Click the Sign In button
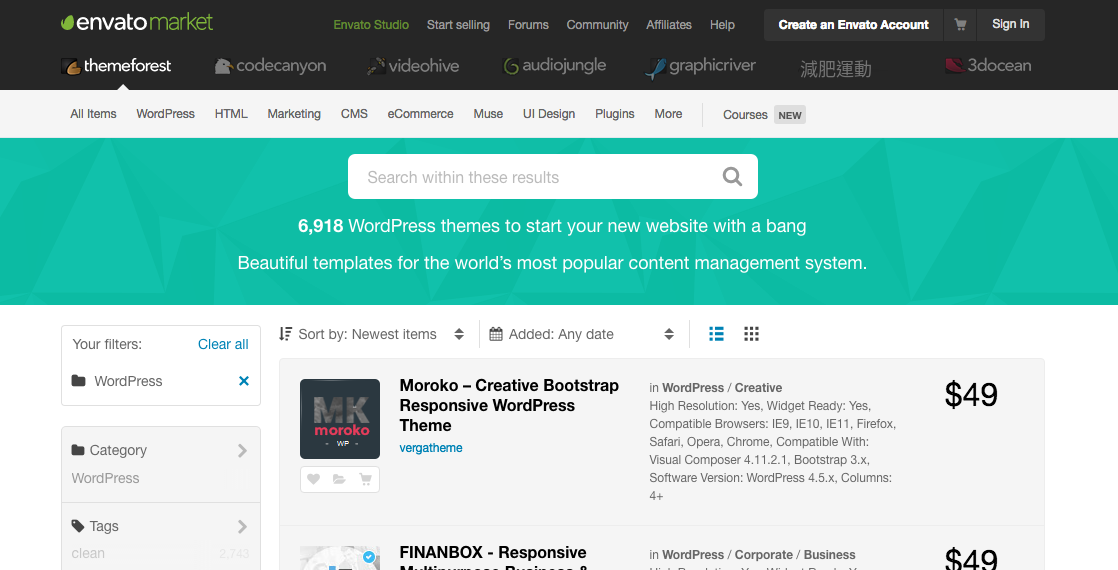 1010,24
